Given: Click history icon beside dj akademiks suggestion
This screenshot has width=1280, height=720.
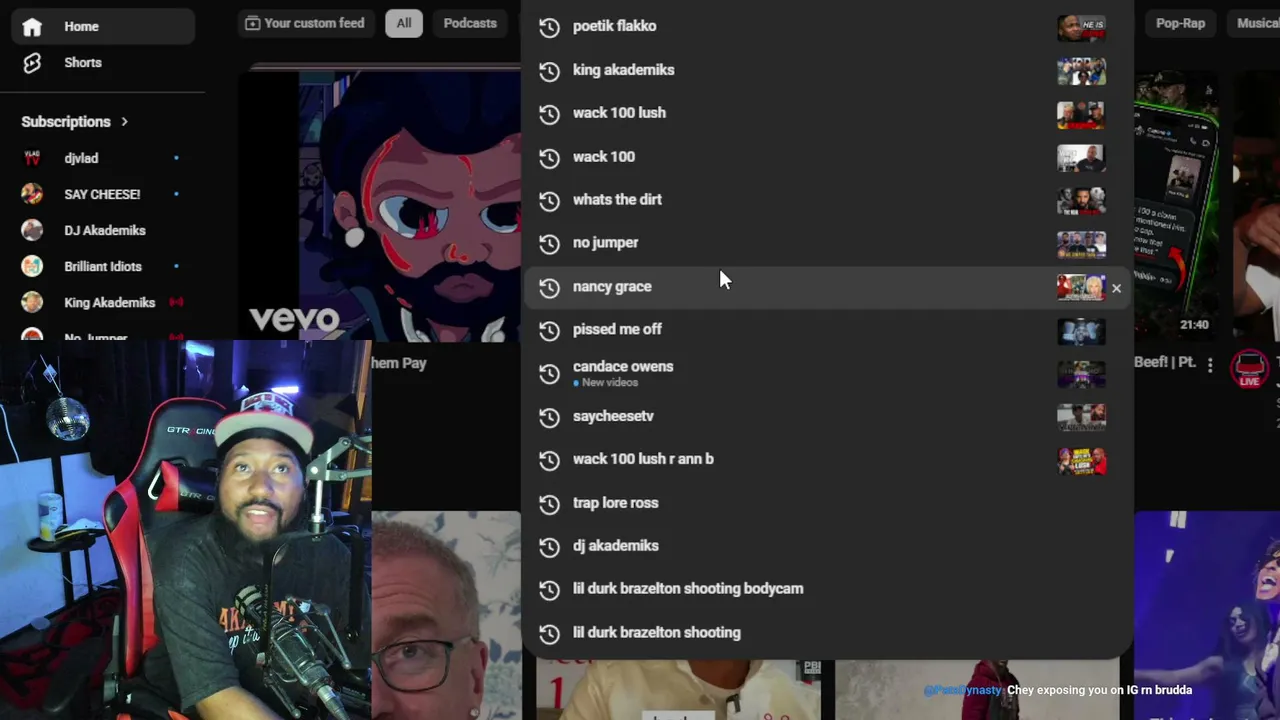Looking at the screenshot, I should click(x=549, y=547).
